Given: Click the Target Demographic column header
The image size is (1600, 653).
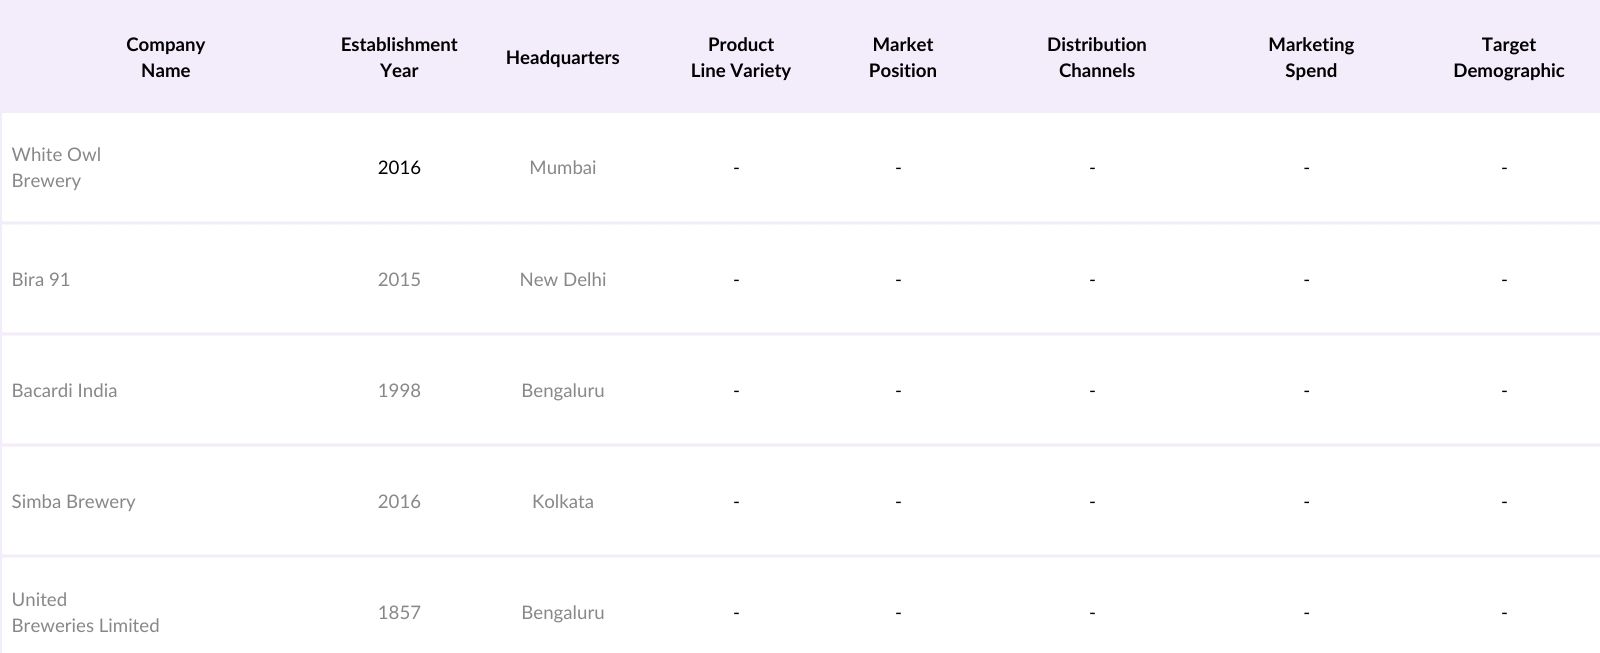Looking at the screenshot, I should point(1508,57).
